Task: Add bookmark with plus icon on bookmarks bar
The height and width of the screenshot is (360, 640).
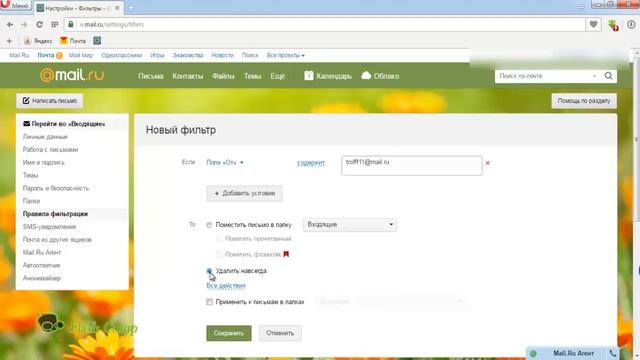Action: [9, 41]
